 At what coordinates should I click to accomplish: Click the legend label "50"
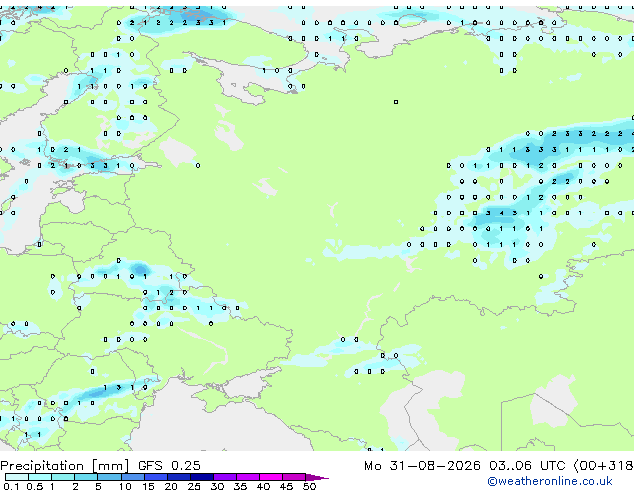pos(309,486)
